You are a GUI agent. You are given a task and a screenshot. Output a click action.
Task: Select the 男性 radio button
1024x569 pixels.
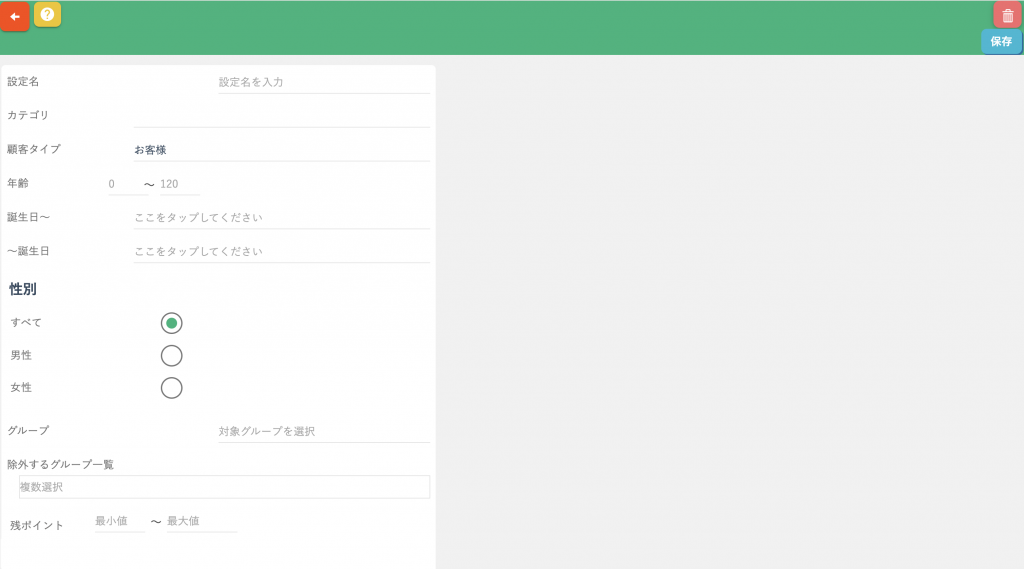(x=171, y=356)
